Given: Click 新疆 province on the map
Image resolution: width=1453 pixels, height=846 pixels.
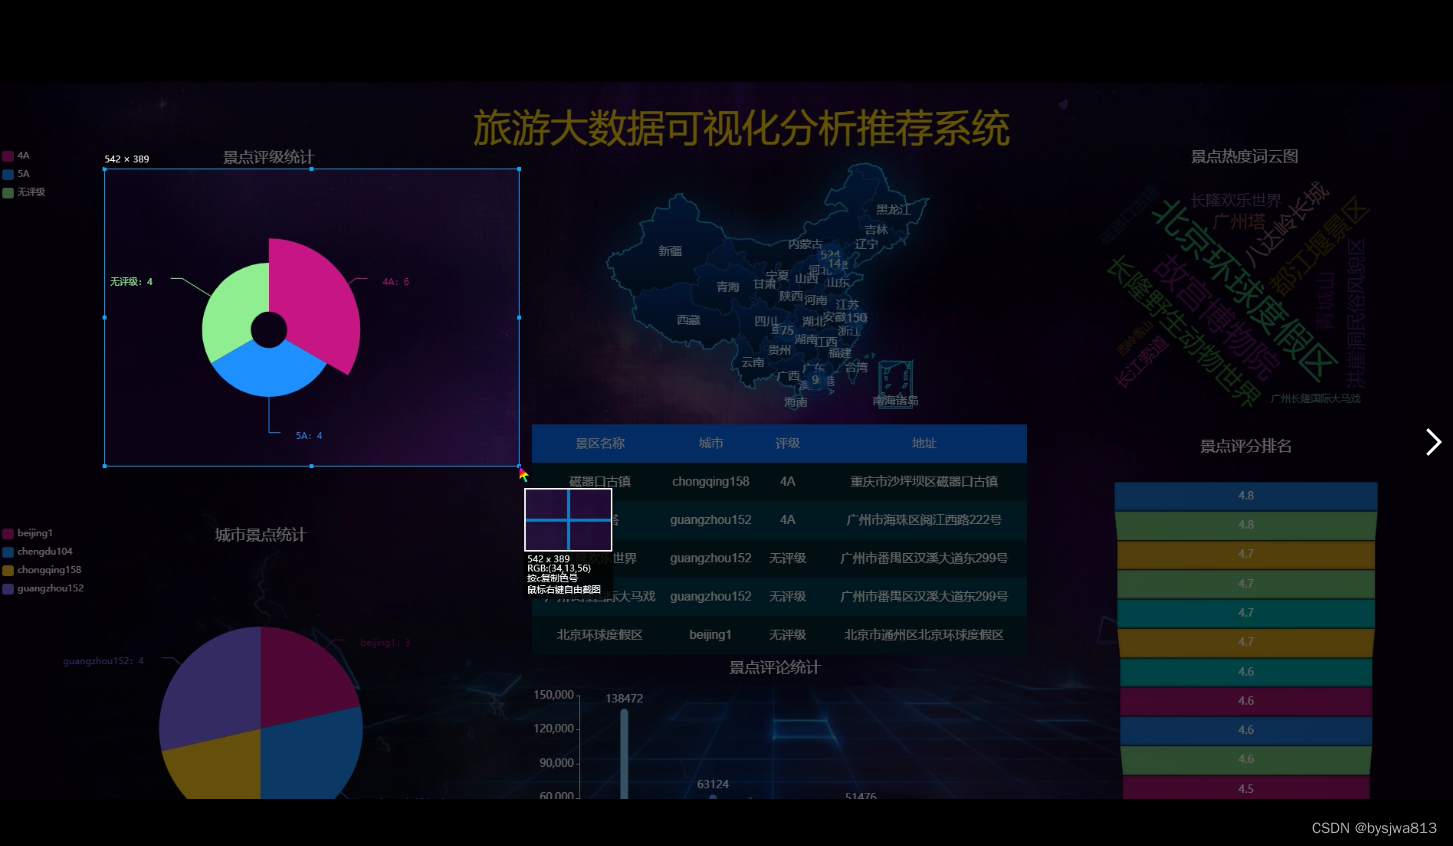Looking at the screenshot, I should [x=670, y=251].
